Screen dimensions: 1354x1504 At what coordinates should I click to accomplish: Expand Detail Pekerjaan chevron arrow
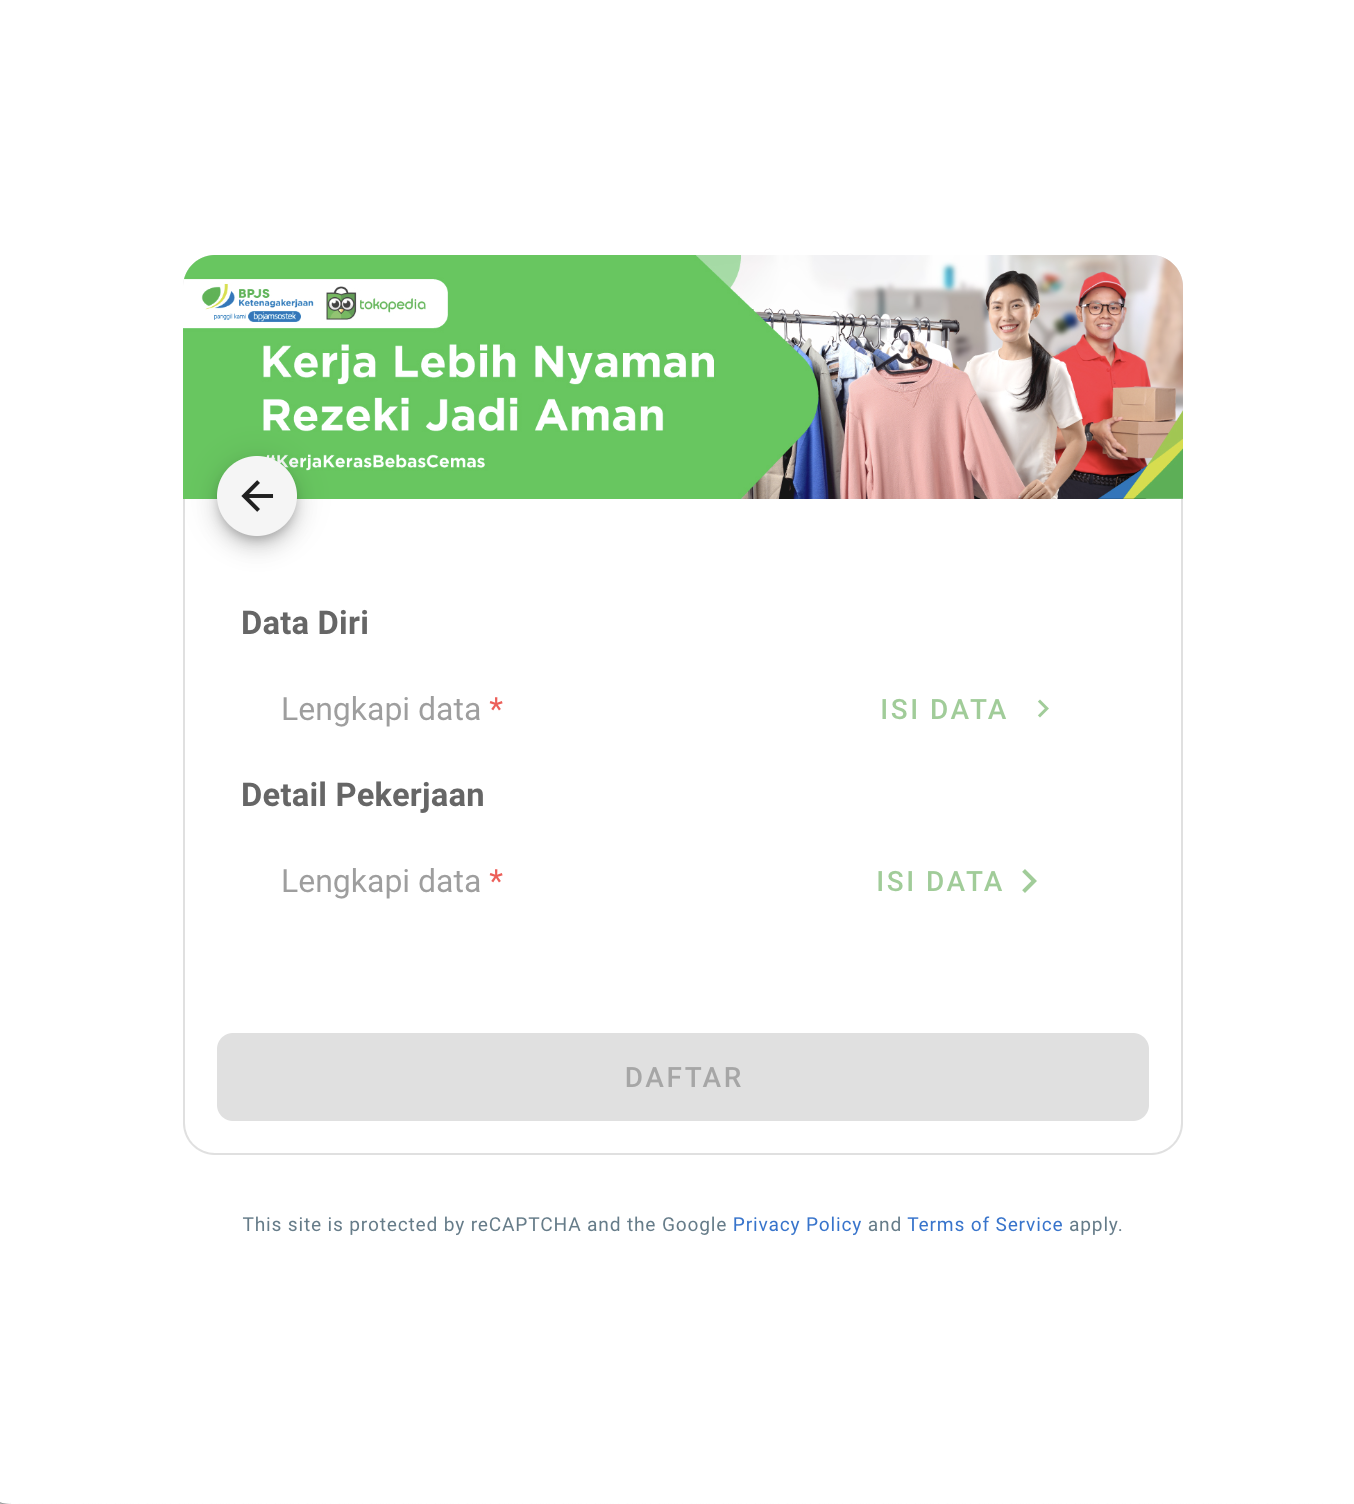coord(1029,881)
